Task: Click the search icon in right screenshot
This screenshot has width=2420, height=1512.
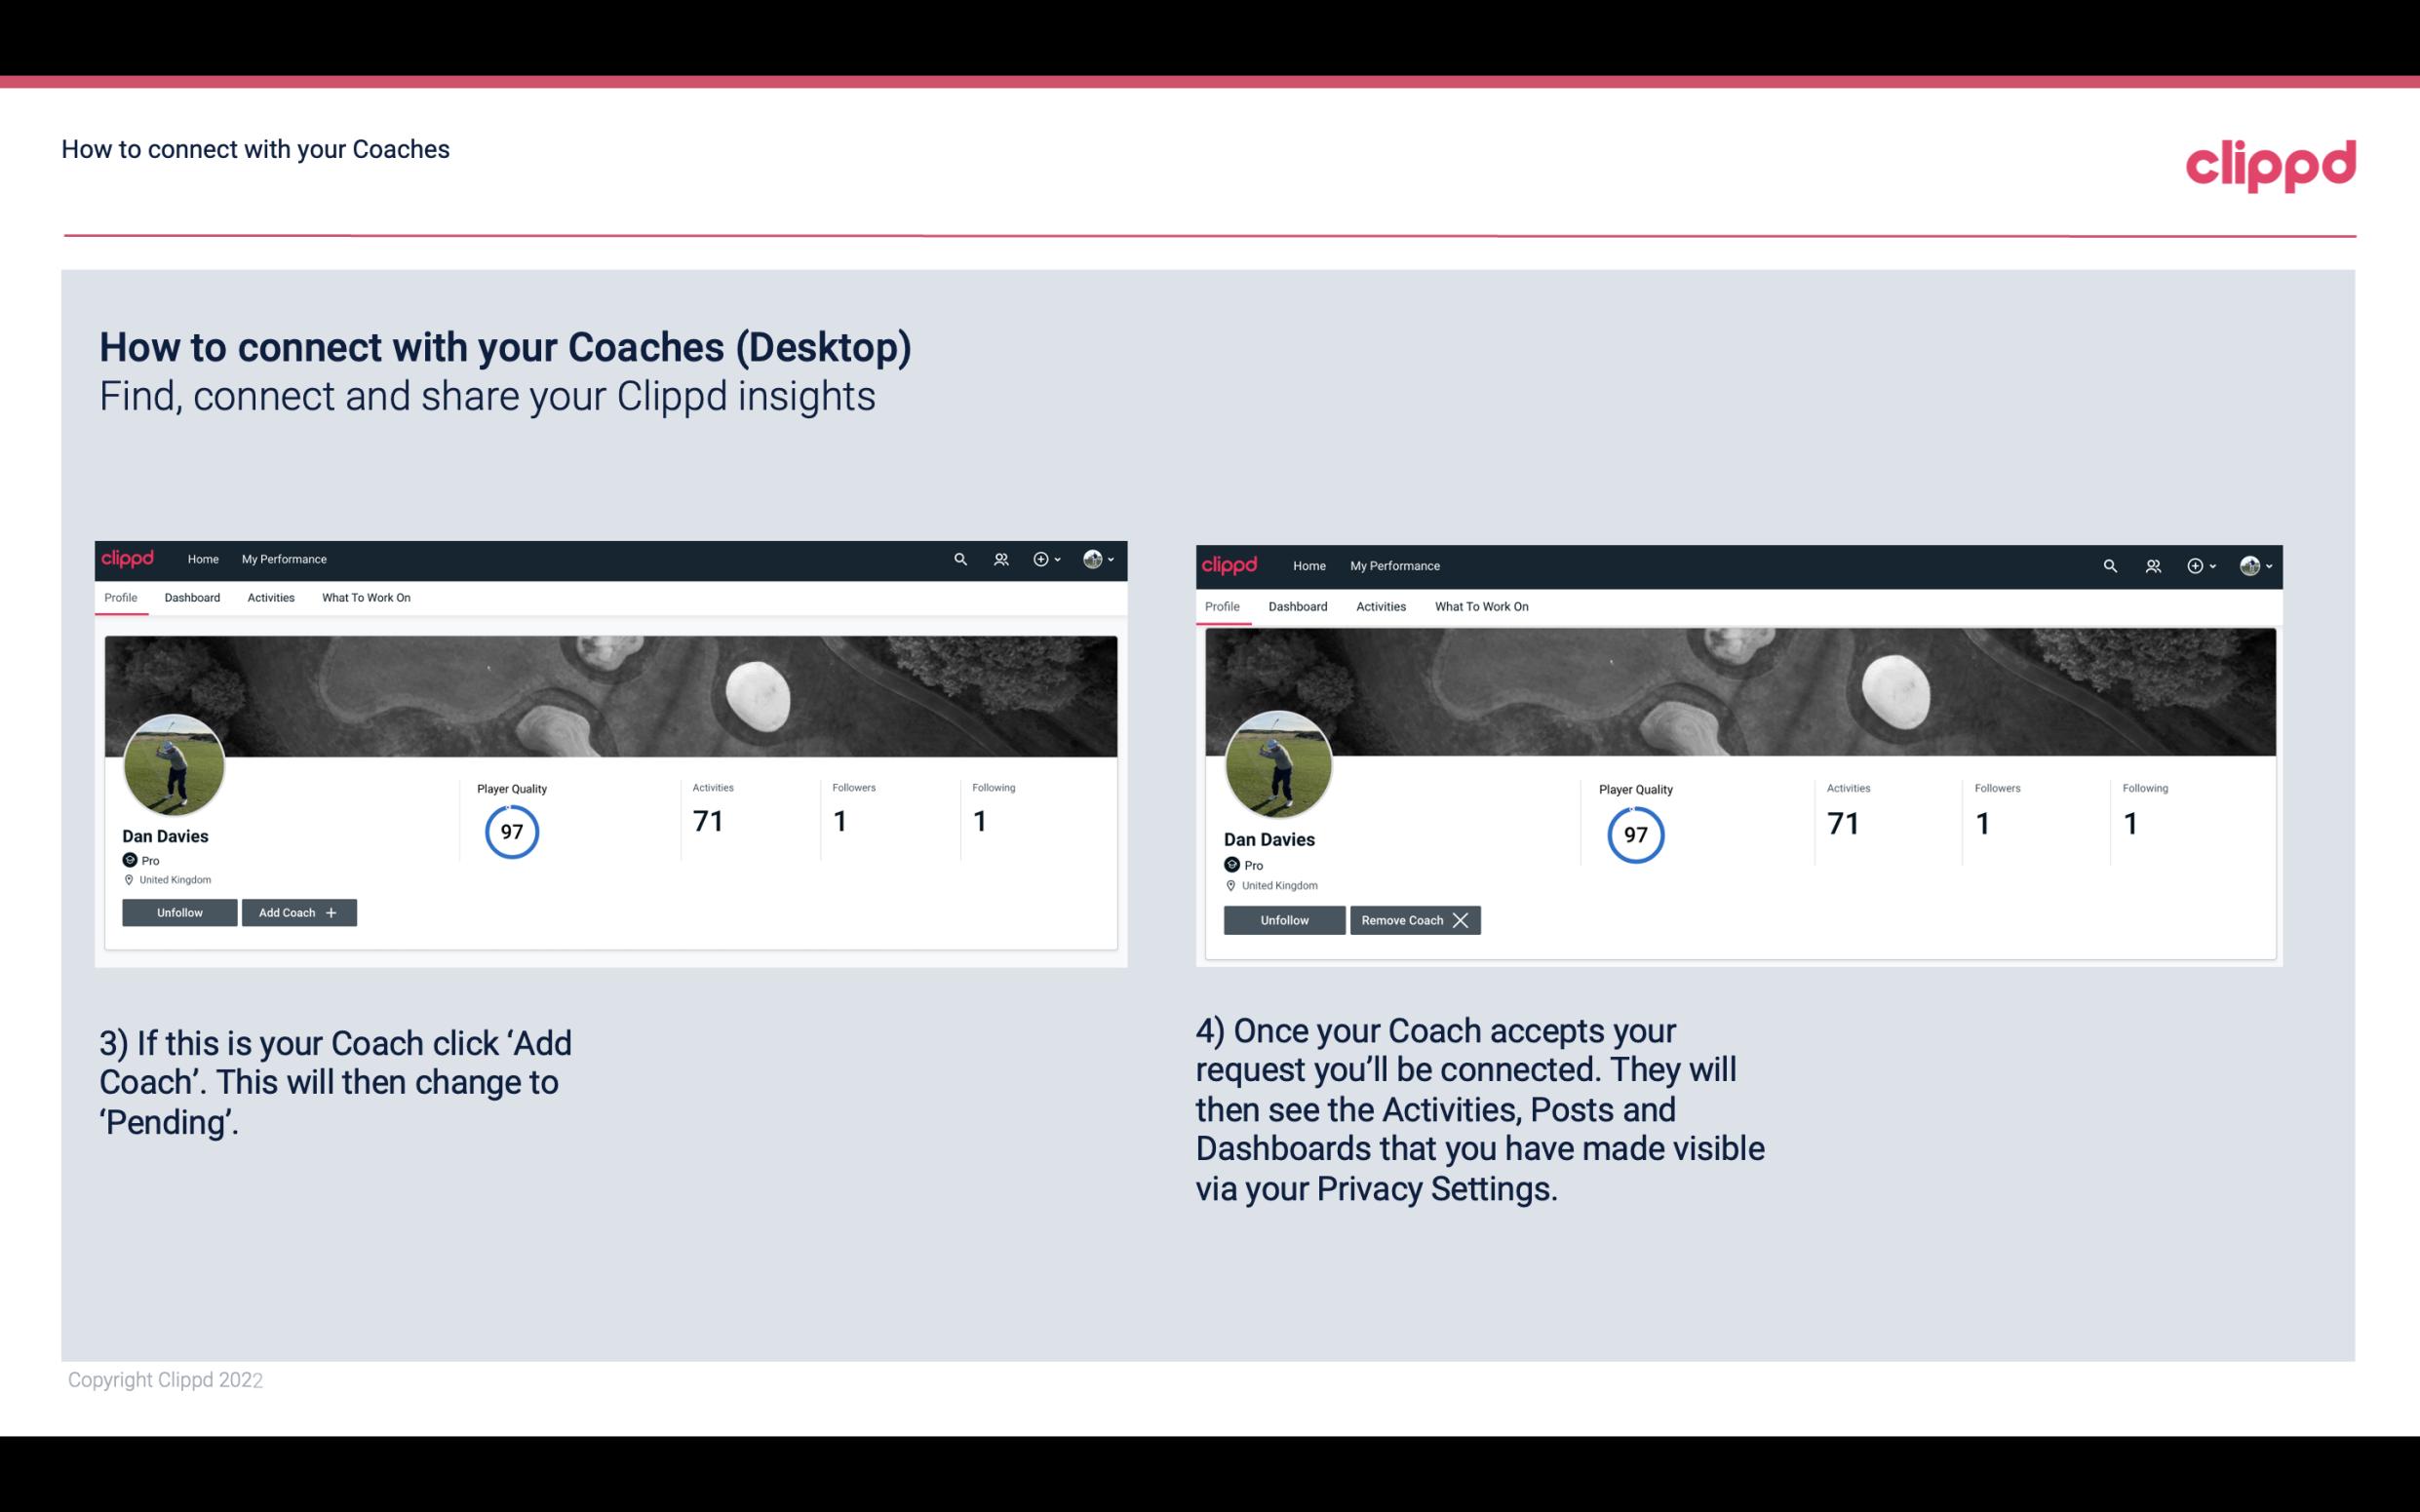Action: (2110, 564)
